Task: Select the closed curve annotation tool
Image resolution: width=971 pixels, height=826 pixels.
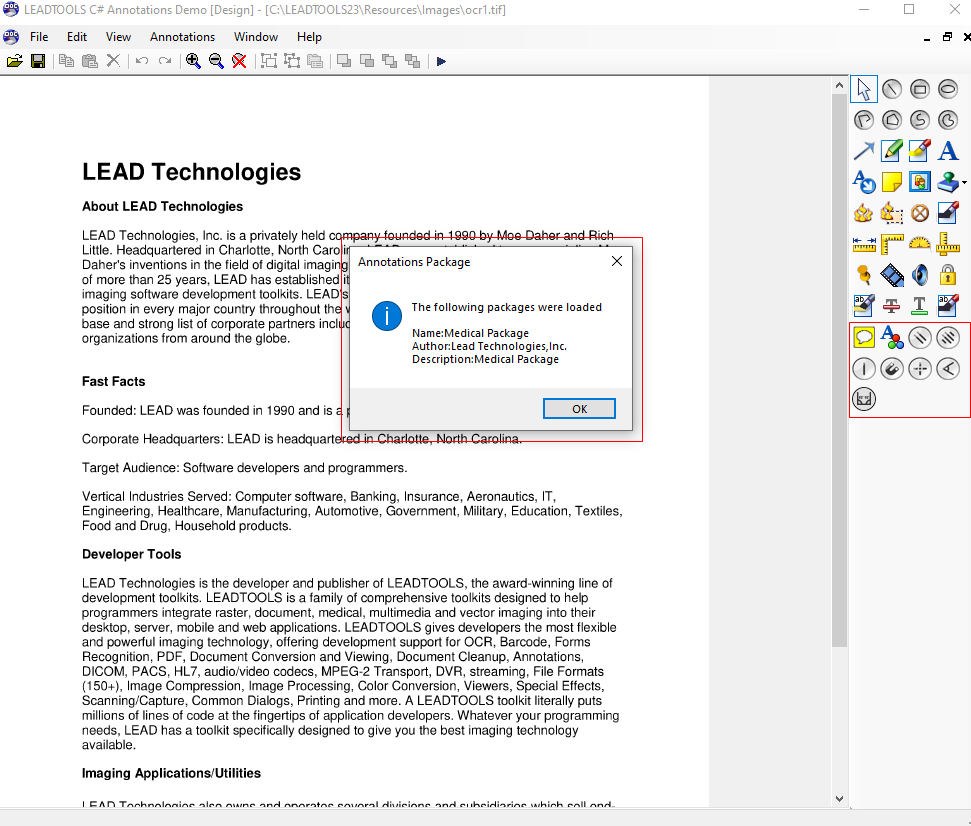Action: point(947,120)
